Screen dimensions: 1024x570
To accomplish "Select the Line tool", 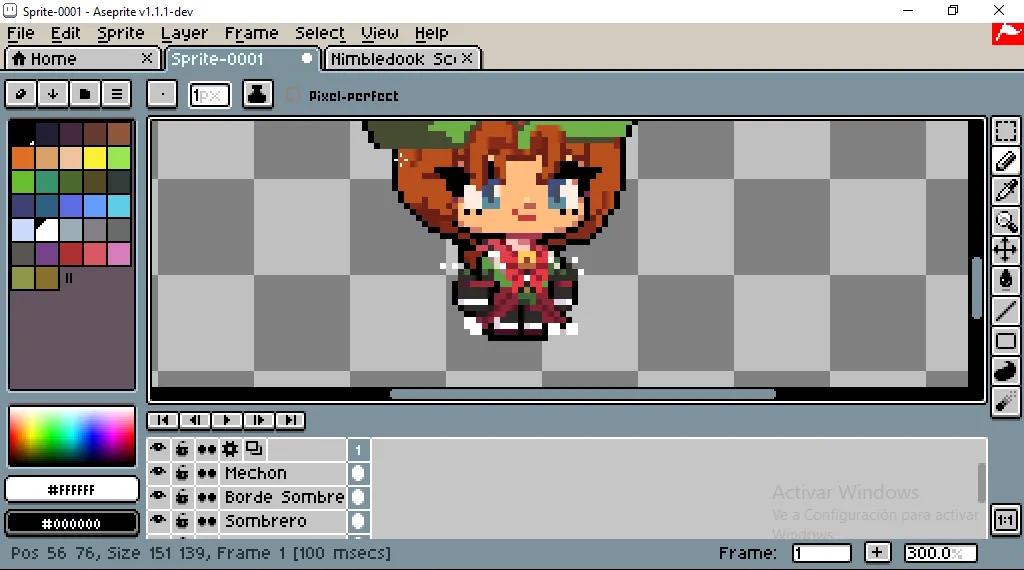I will tap(1006, 310).
